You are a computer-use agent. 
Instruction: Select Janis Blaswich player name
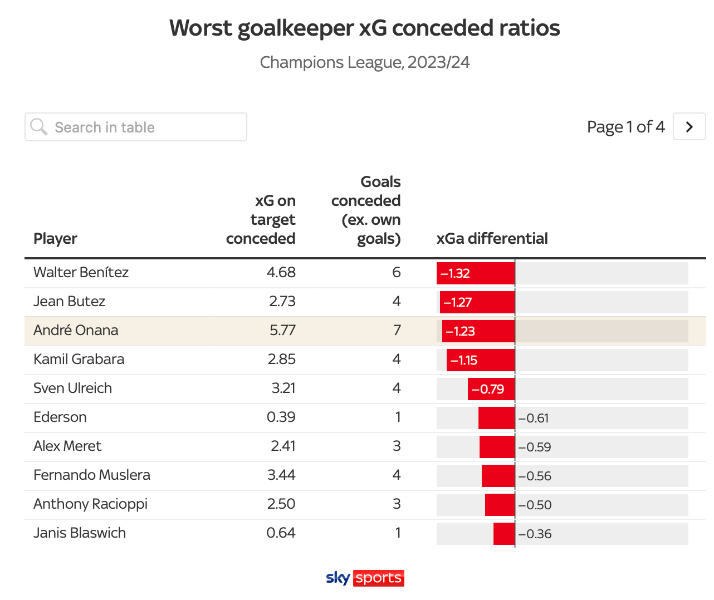click(x=80, y=533)
